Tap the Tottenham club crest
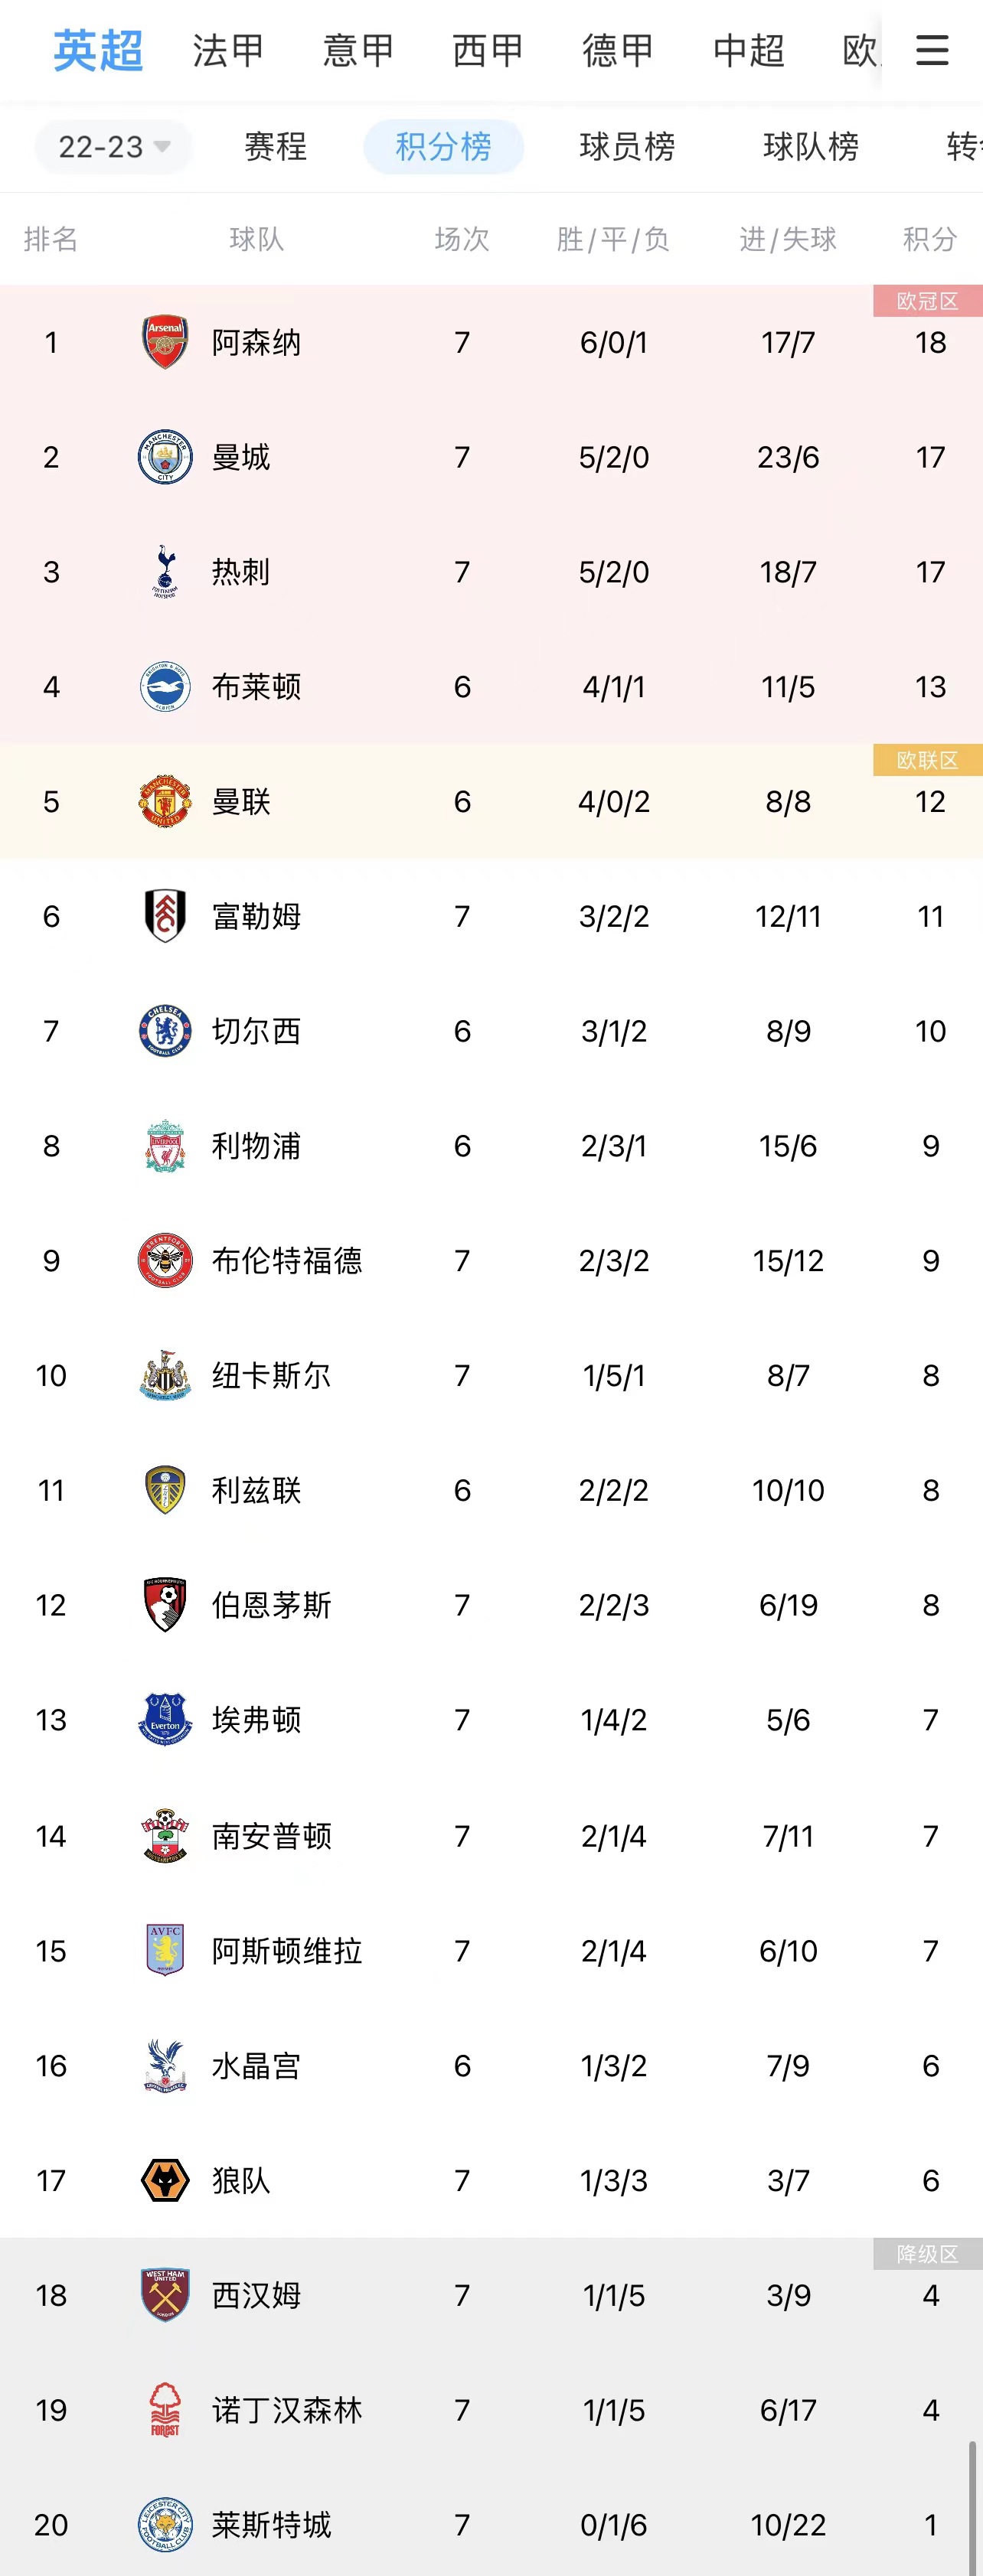983x2576 pixels. pyautogui.click(x=165, y=572)
